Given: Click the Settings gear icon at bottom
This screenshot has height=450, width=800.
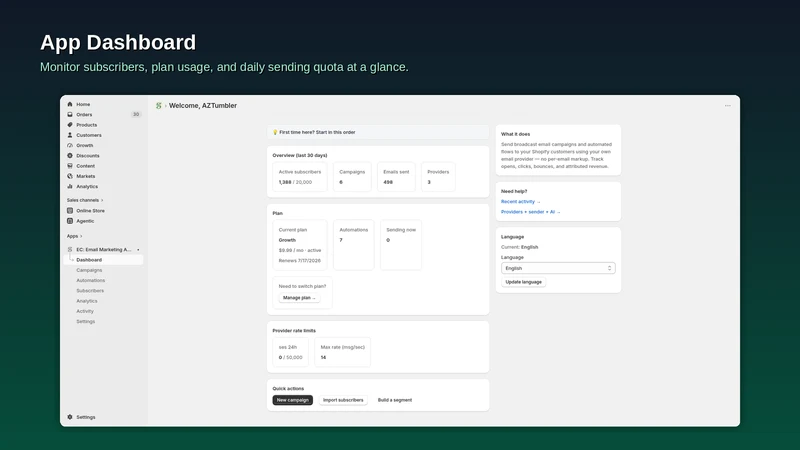Looking at the screenshot, I should click(x=70, y=417).
